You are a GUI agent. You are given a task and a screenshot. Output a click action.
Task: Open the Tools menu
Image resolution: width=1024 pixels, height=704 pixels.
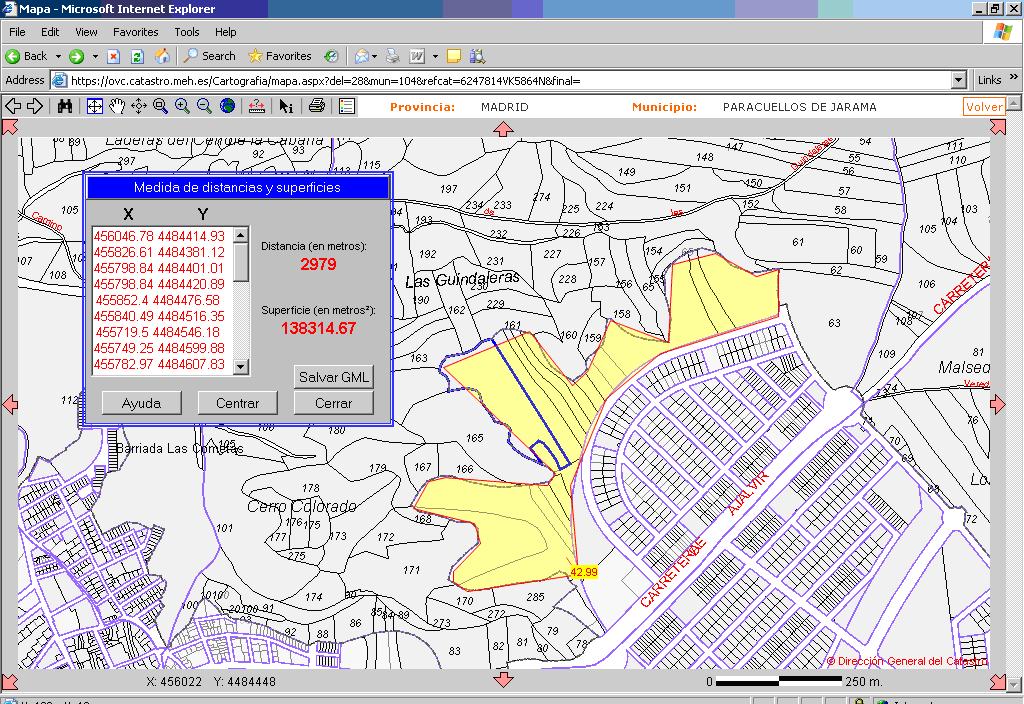[187, 32]
